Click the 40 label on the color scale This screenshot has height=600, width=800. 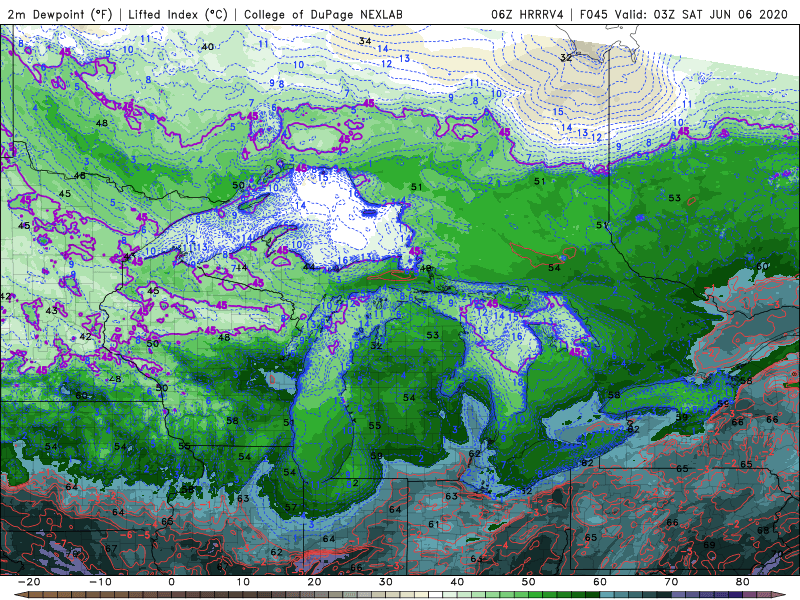(x=457, y=582)
